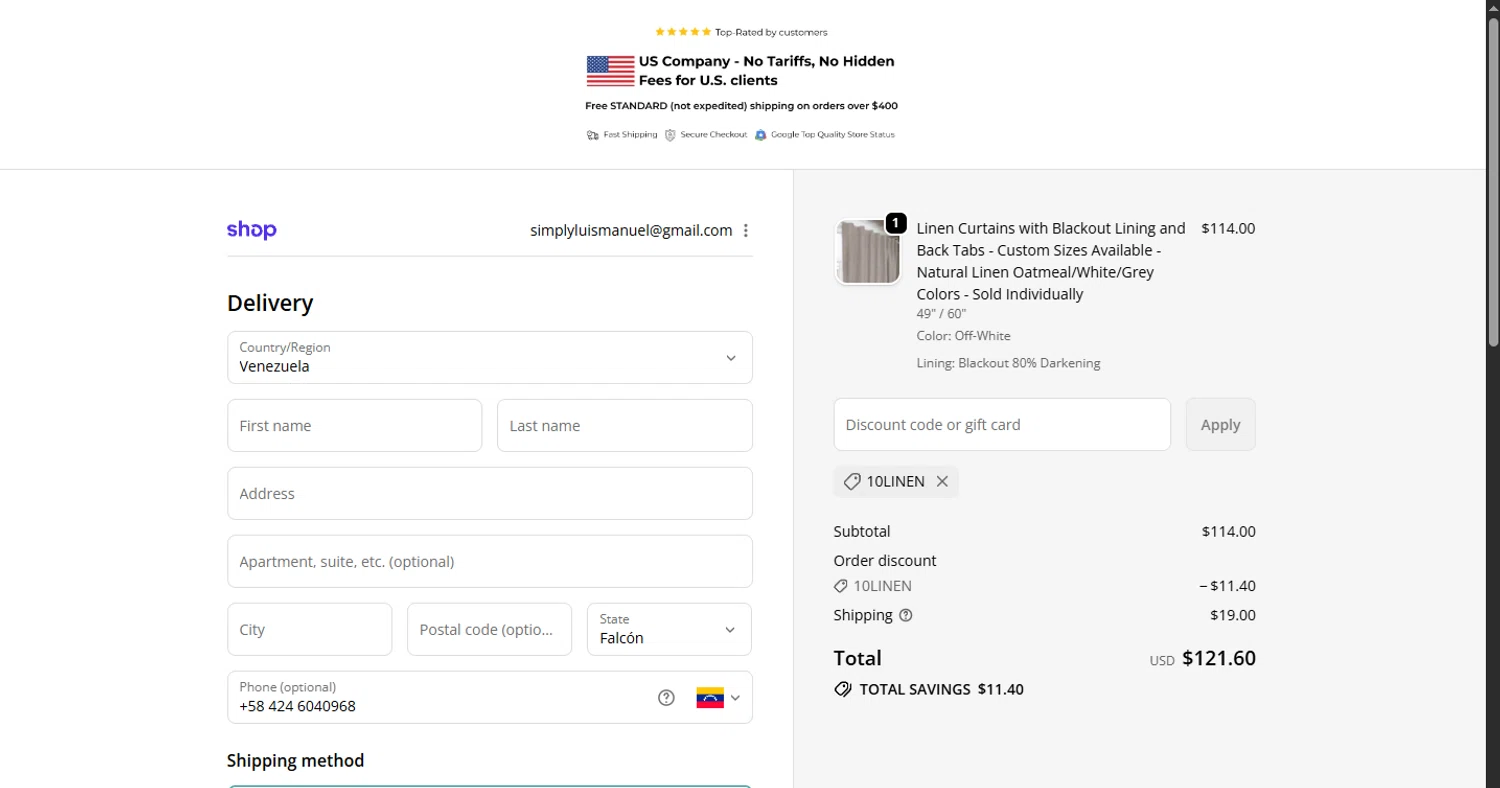1500x788 pixels.
Task: Click the five-star rating icons
Action: [x=683, y=32]
